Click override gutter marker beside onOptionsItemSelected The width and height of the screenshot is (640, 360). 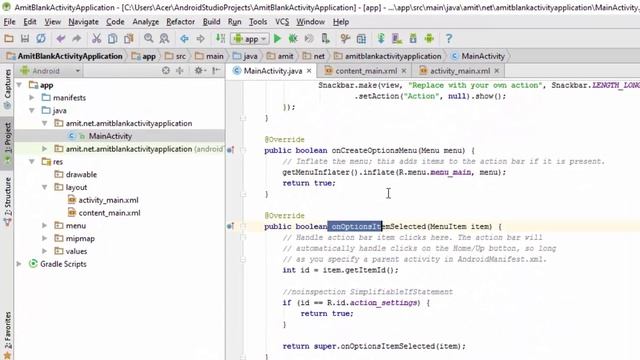[x=231, y=226]
